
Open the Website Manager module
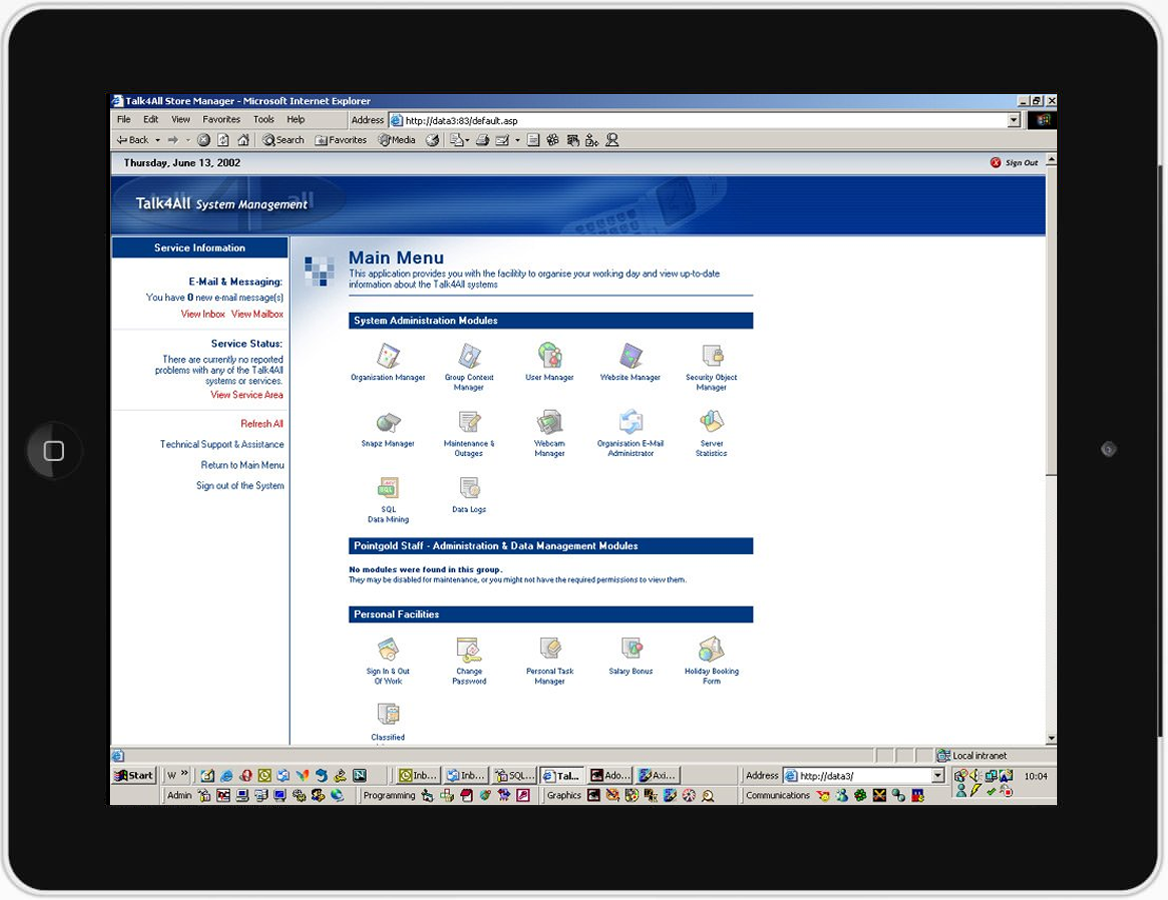point(630,363)
